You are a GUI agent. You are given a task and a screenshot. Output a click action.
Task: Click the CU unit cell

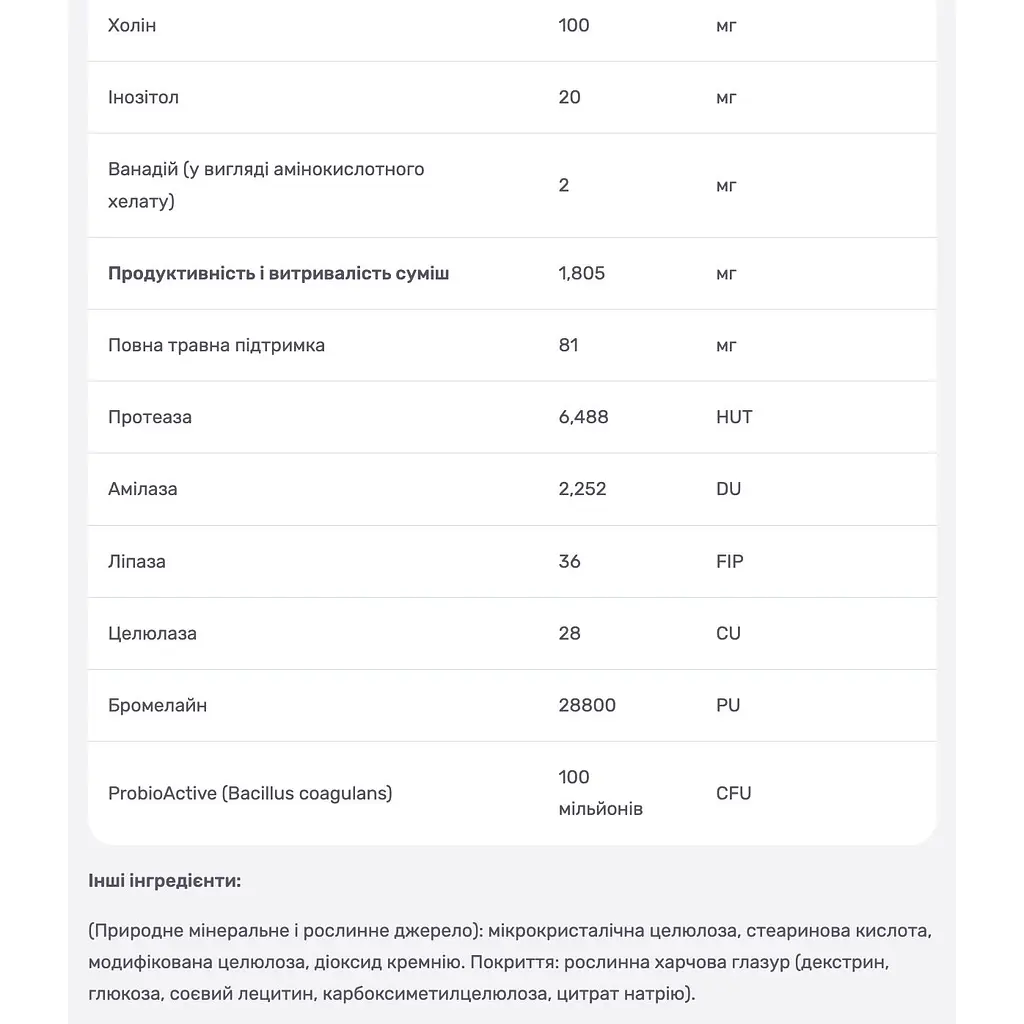(728, 633)
